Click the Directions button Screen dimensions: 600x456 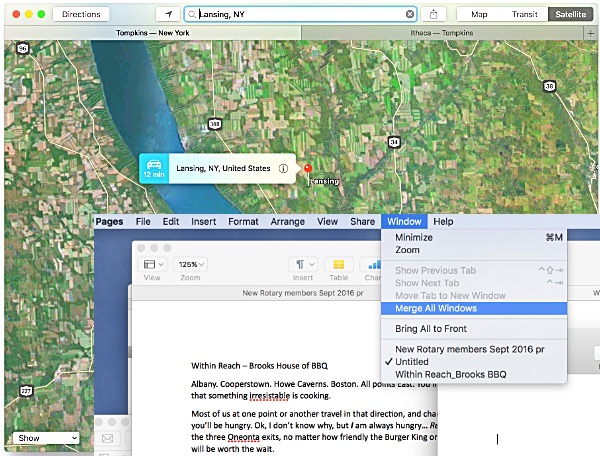(81, 14)
